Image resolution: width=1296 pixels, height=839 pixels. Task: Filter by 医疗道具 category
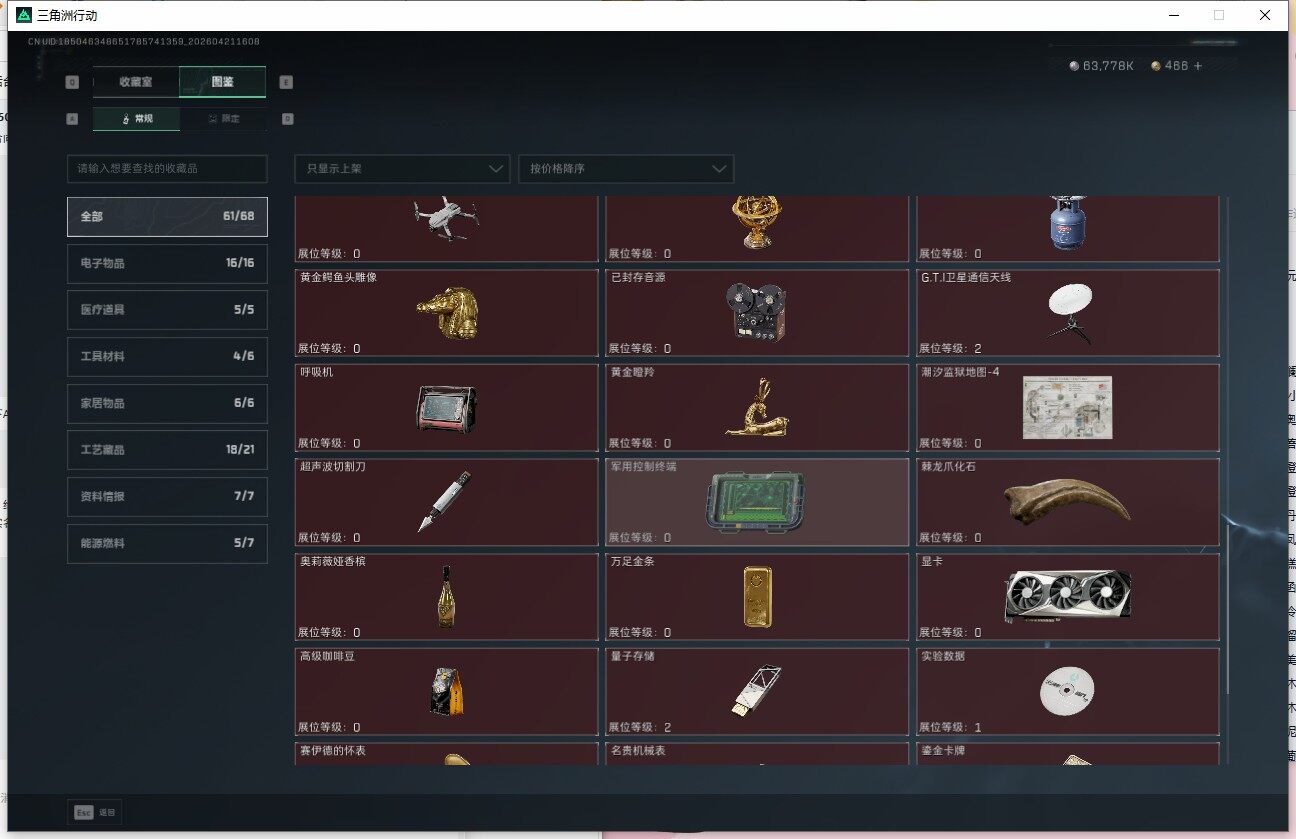(x=167, y=310)
